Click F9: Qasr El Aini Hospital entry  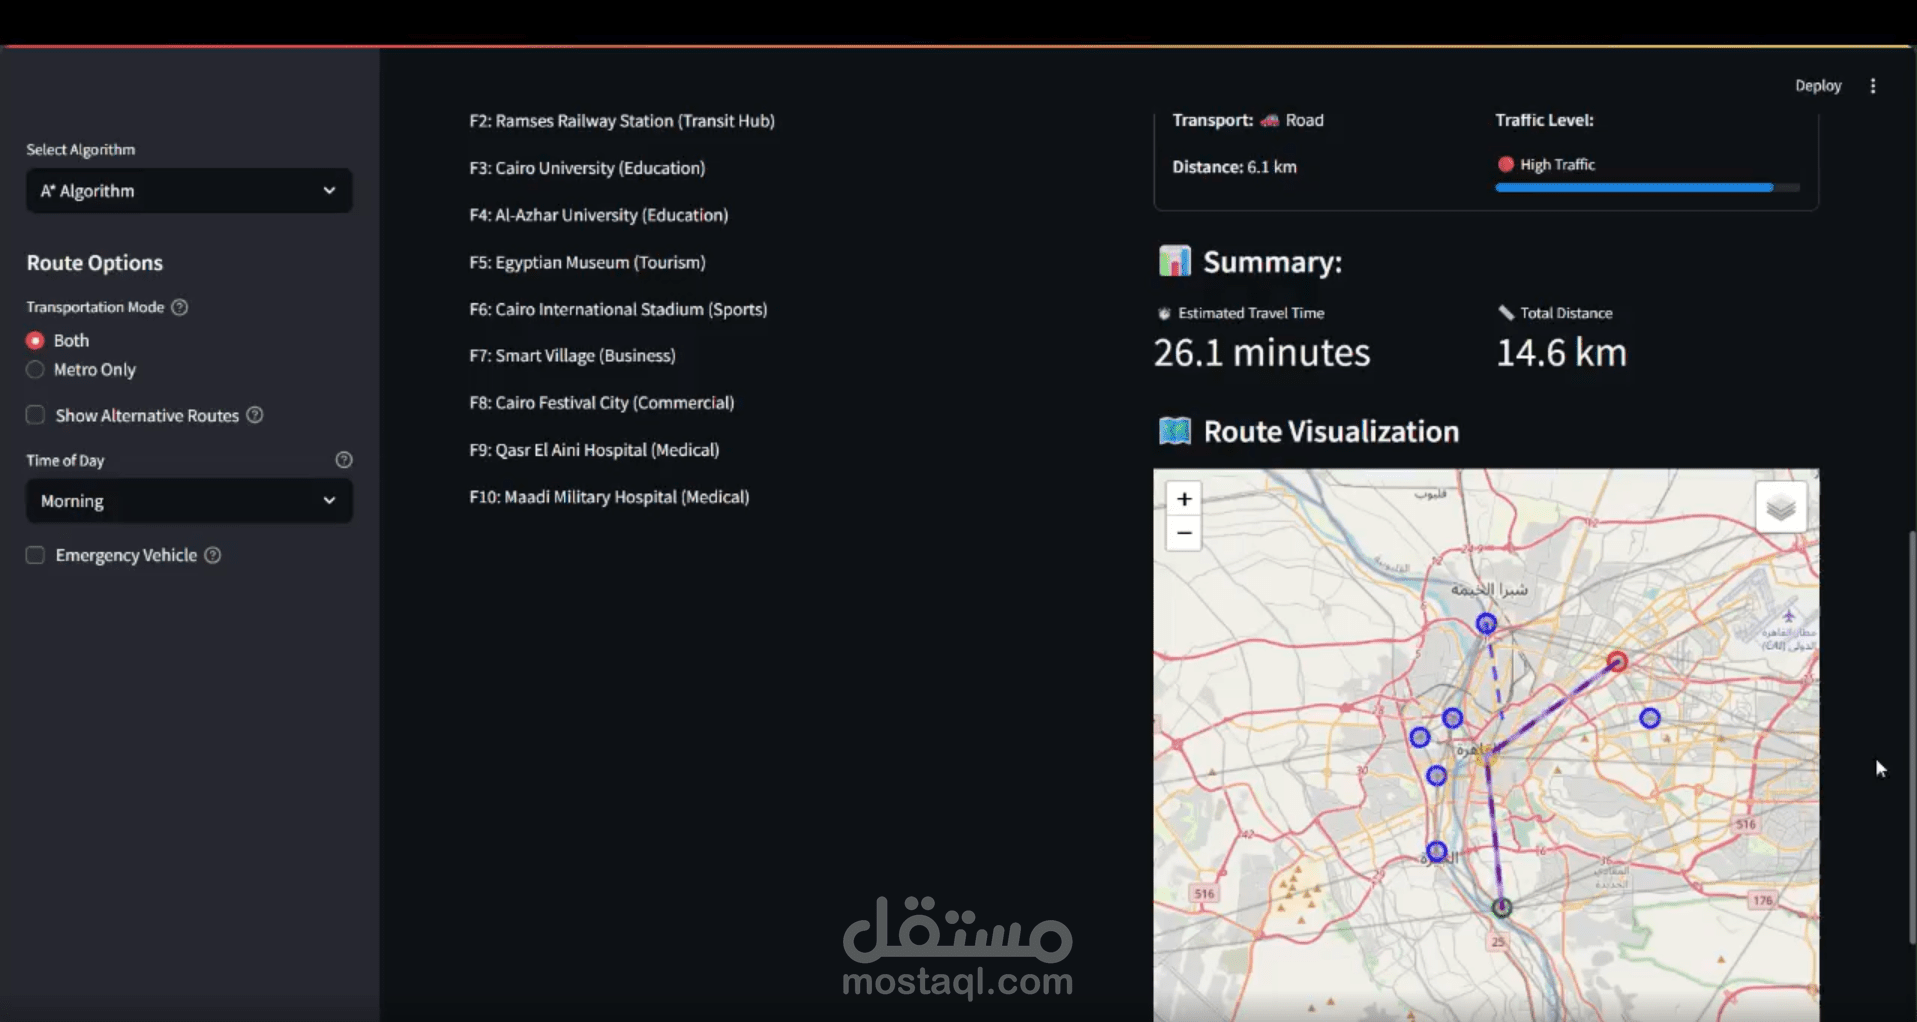pos(594,450)
